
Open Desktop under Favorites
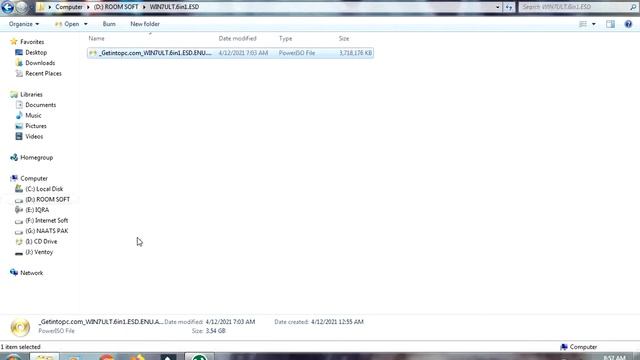[36, 52]
